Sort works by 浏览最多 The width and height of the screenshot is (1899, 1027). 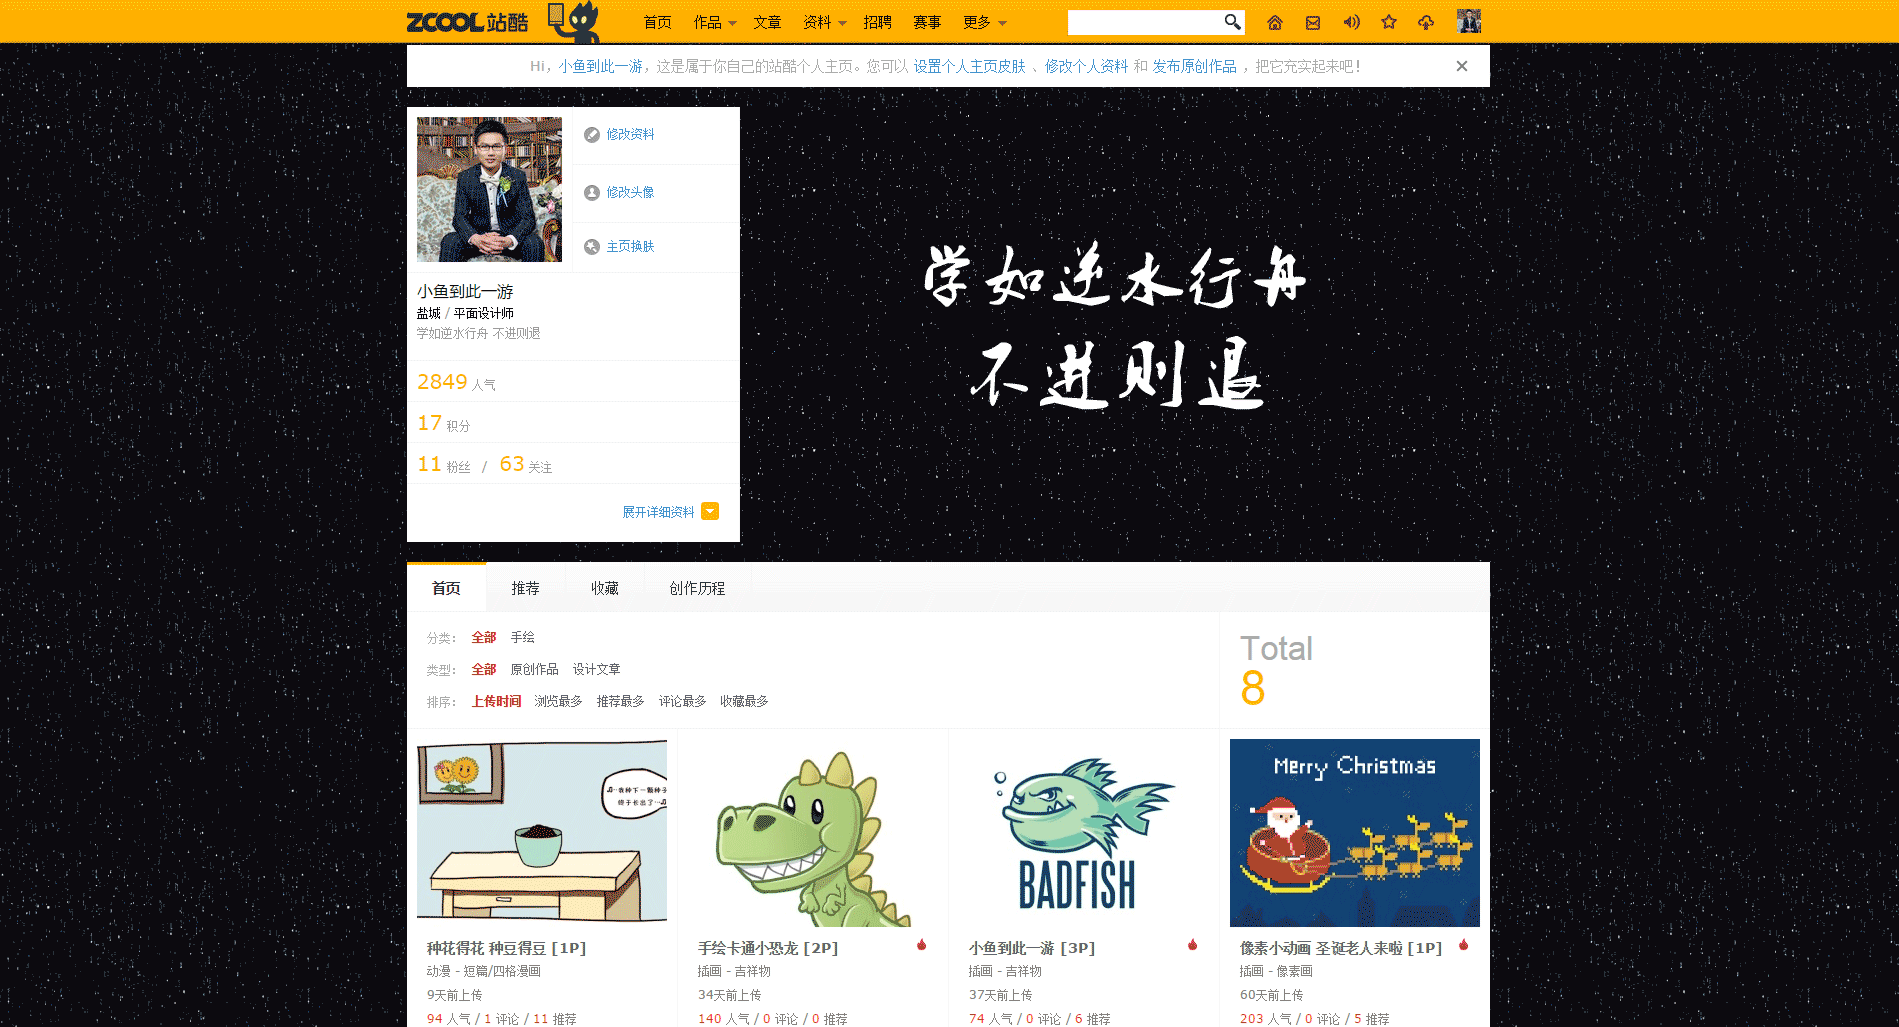point(557,701)
